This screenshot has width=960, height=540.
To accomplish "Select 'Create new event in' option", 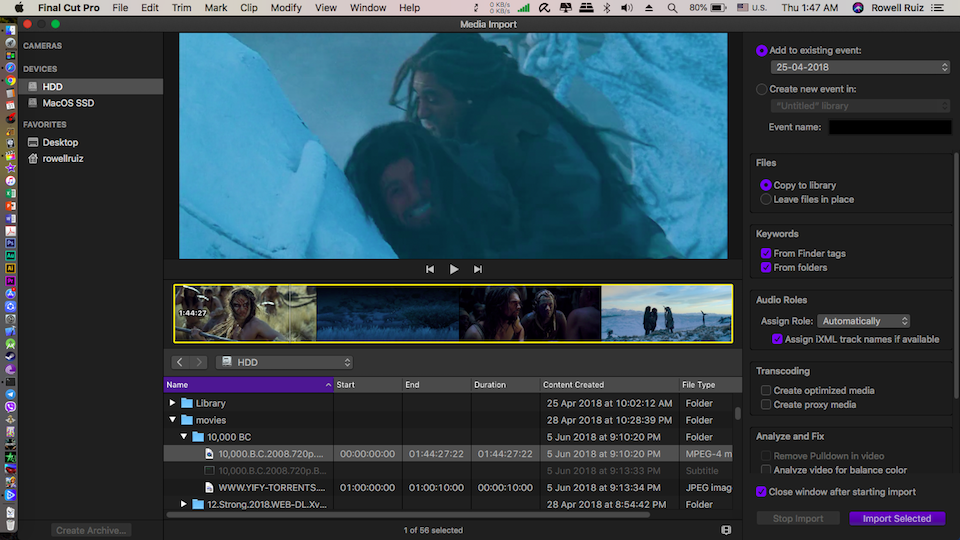I will 762,89.
